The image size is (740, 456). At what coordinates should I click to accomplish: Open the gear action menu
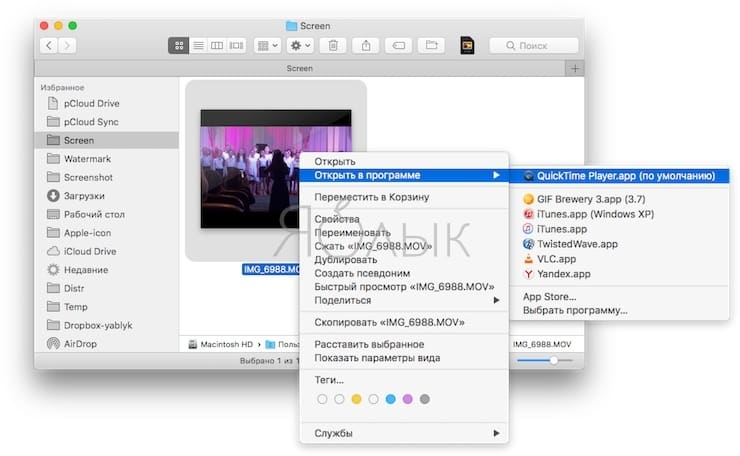click(300, 45)
